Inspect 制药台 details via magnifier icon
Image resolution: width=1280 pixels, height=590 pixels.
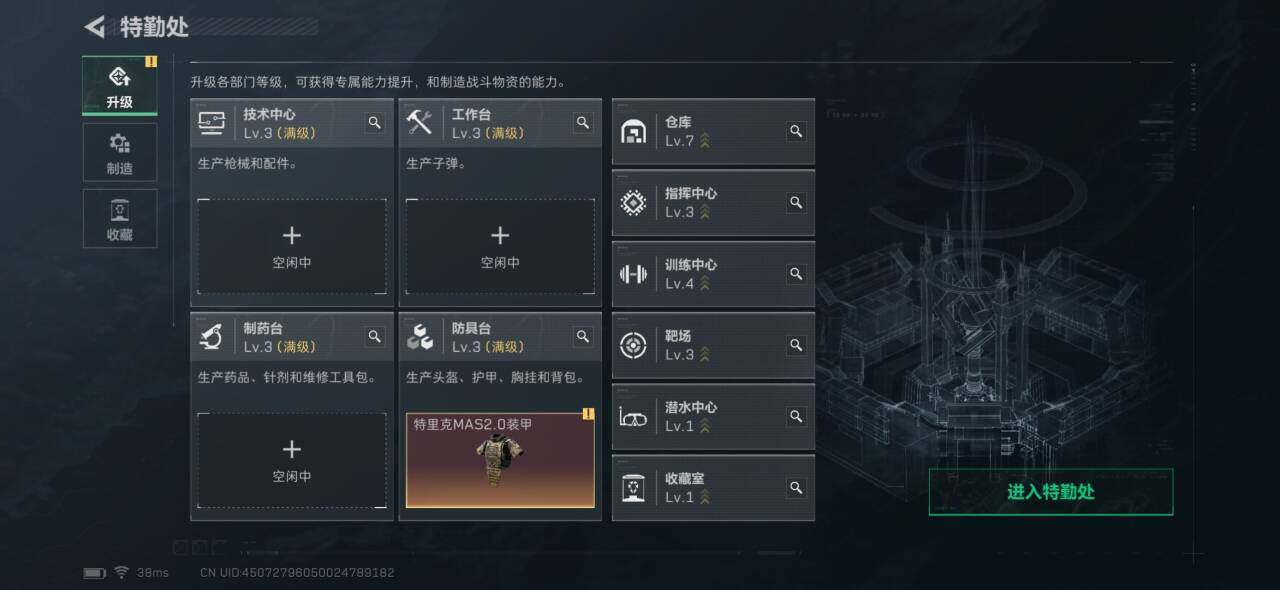(x=374, y=337)
